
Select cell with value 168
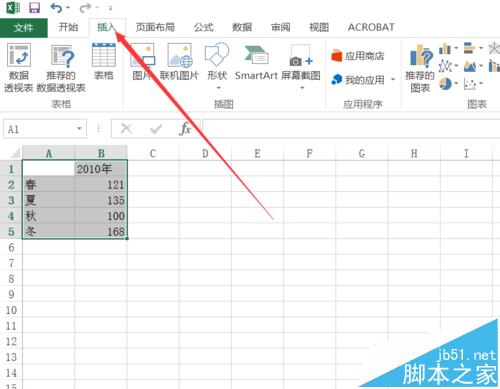point(101,231)
